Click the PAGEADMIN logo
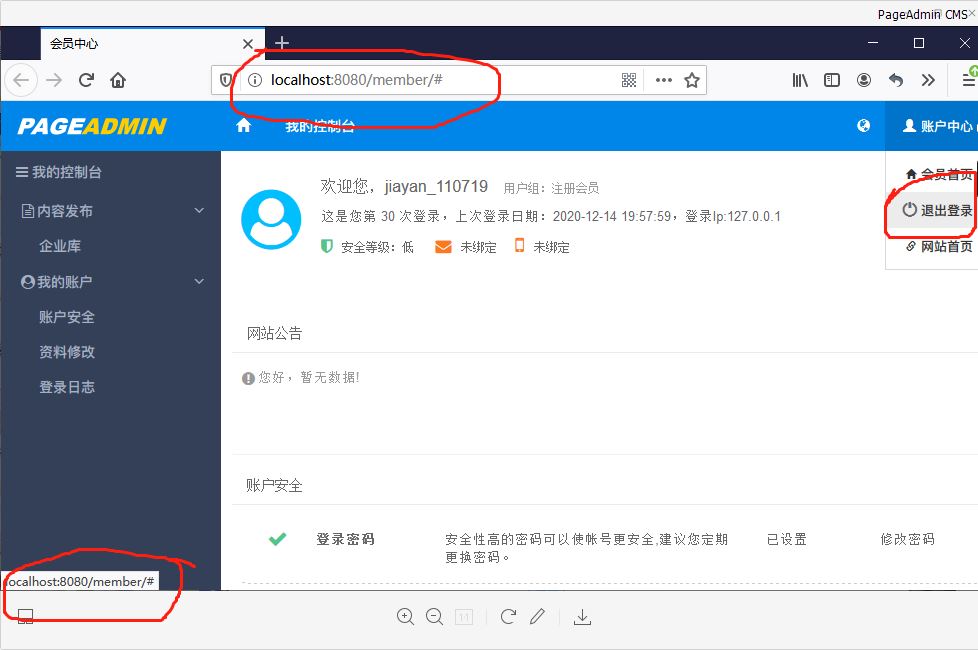This screenshot has width=978, height=650. [92, 126]
